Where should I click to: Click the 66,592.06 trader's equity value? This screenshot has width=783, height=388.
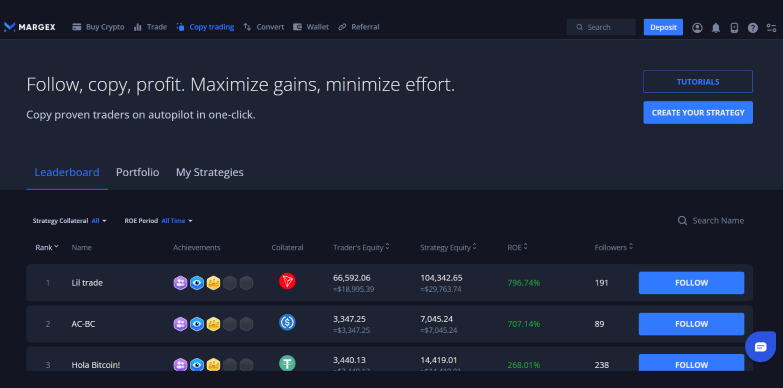coord(352,278)
